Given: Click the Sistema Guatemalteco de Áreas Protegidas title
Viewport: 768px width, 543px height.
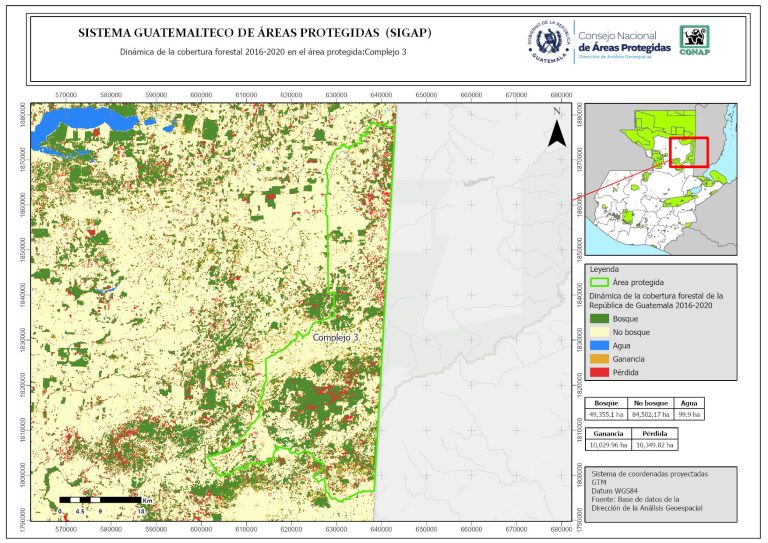Looking at the screenshot, I should tap(255, 32).
